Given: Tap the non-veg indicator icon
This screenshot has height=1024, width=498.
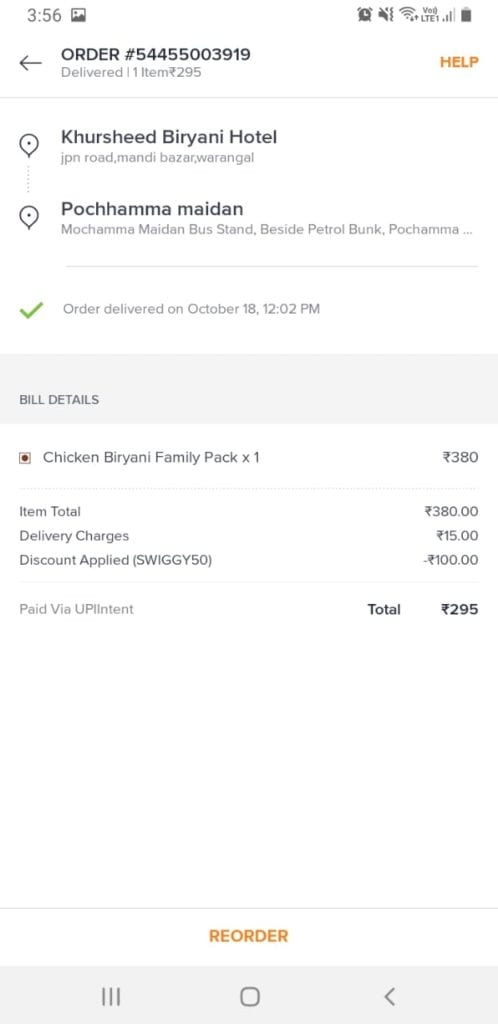Looking at the screenshot, I should (25, 458).
